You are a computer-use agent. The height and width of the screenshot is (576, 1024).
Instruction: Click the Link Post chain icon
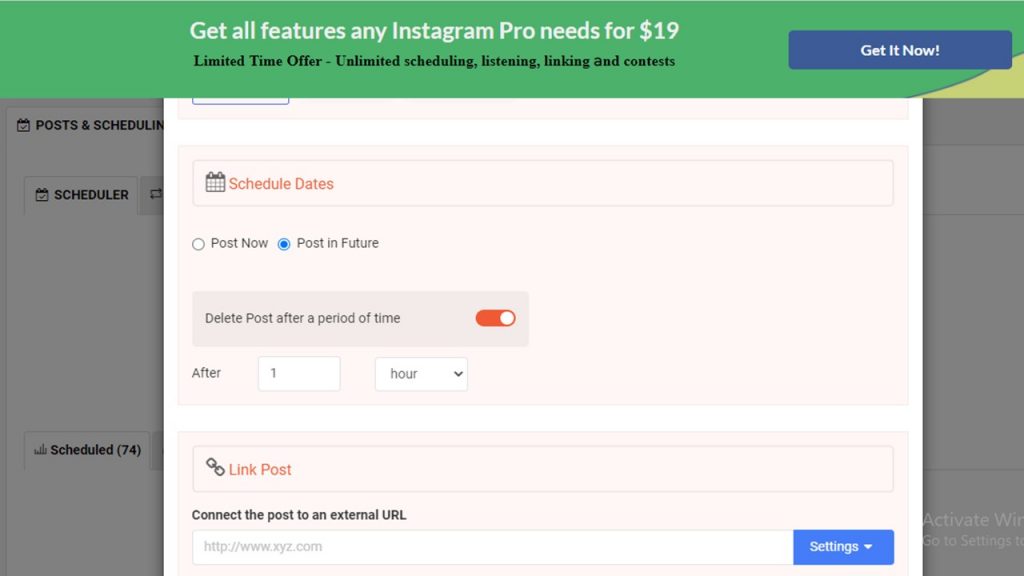[x=215, y=467]
